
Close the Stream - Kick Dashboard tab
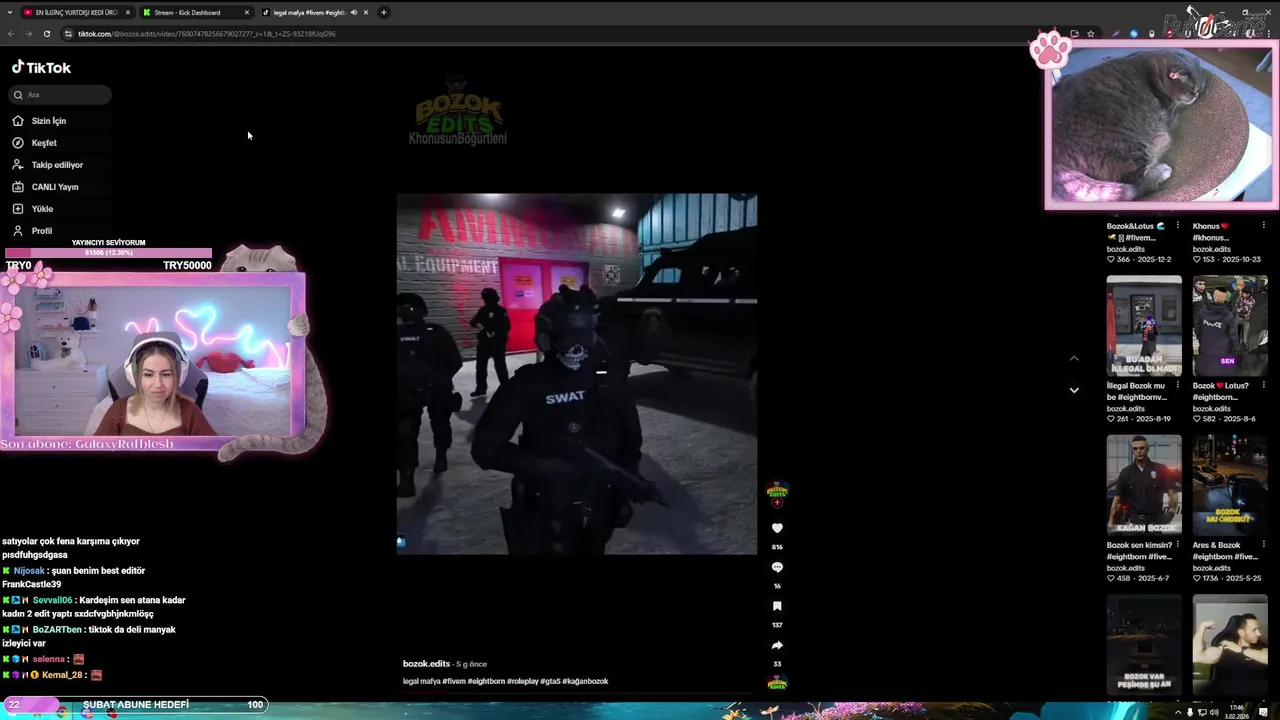[247, 12]
